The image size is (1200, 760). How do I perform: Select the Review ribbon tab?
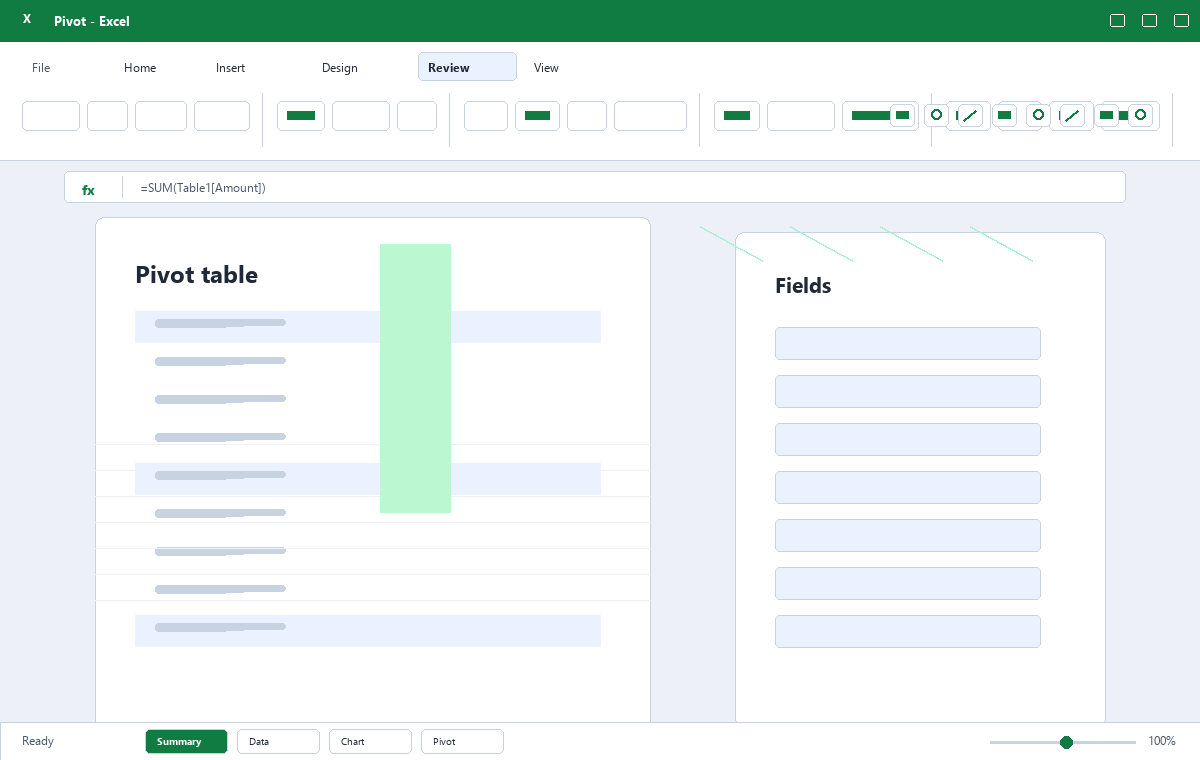pos(467,67)
